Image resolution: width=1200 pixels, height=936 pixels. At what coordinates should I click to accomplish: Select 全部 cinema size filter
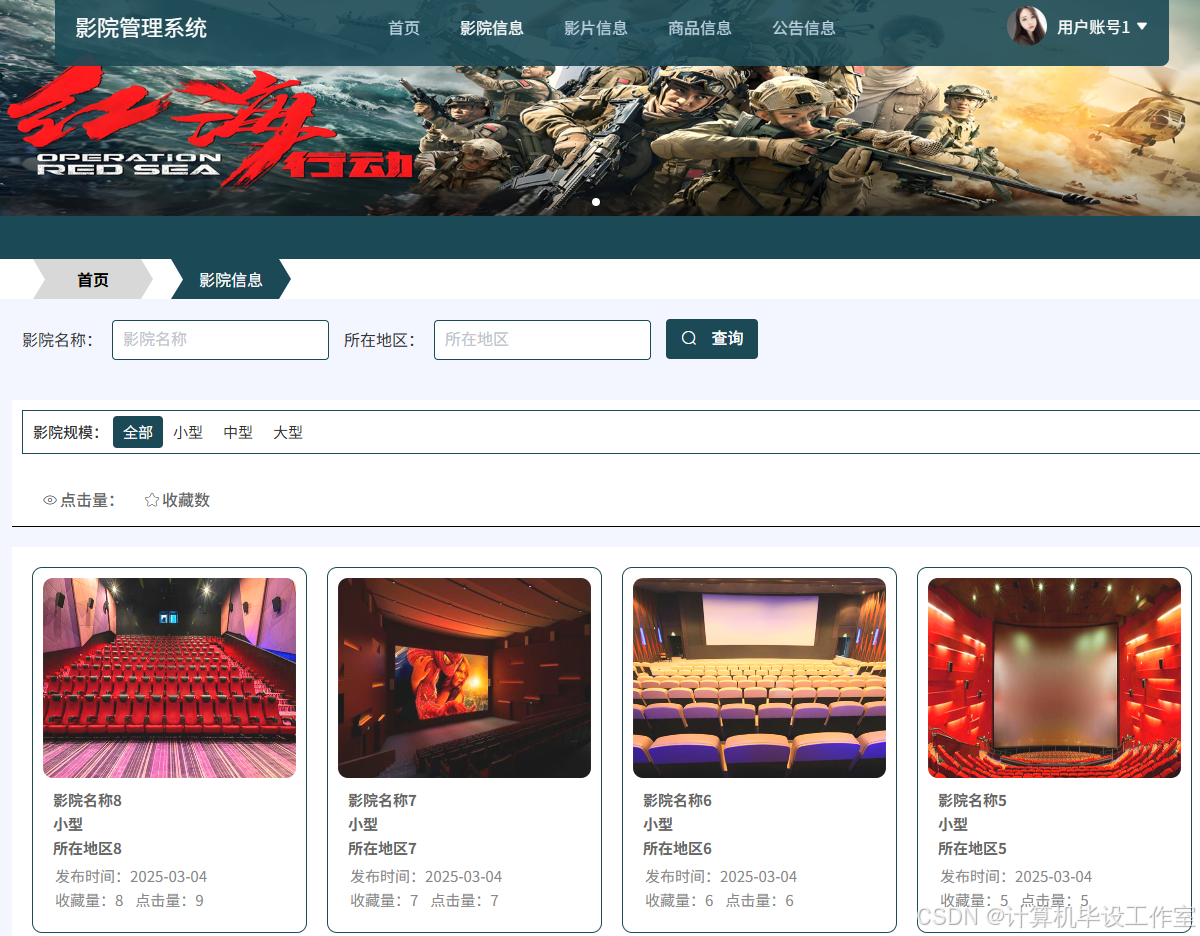tap(138, 432)
